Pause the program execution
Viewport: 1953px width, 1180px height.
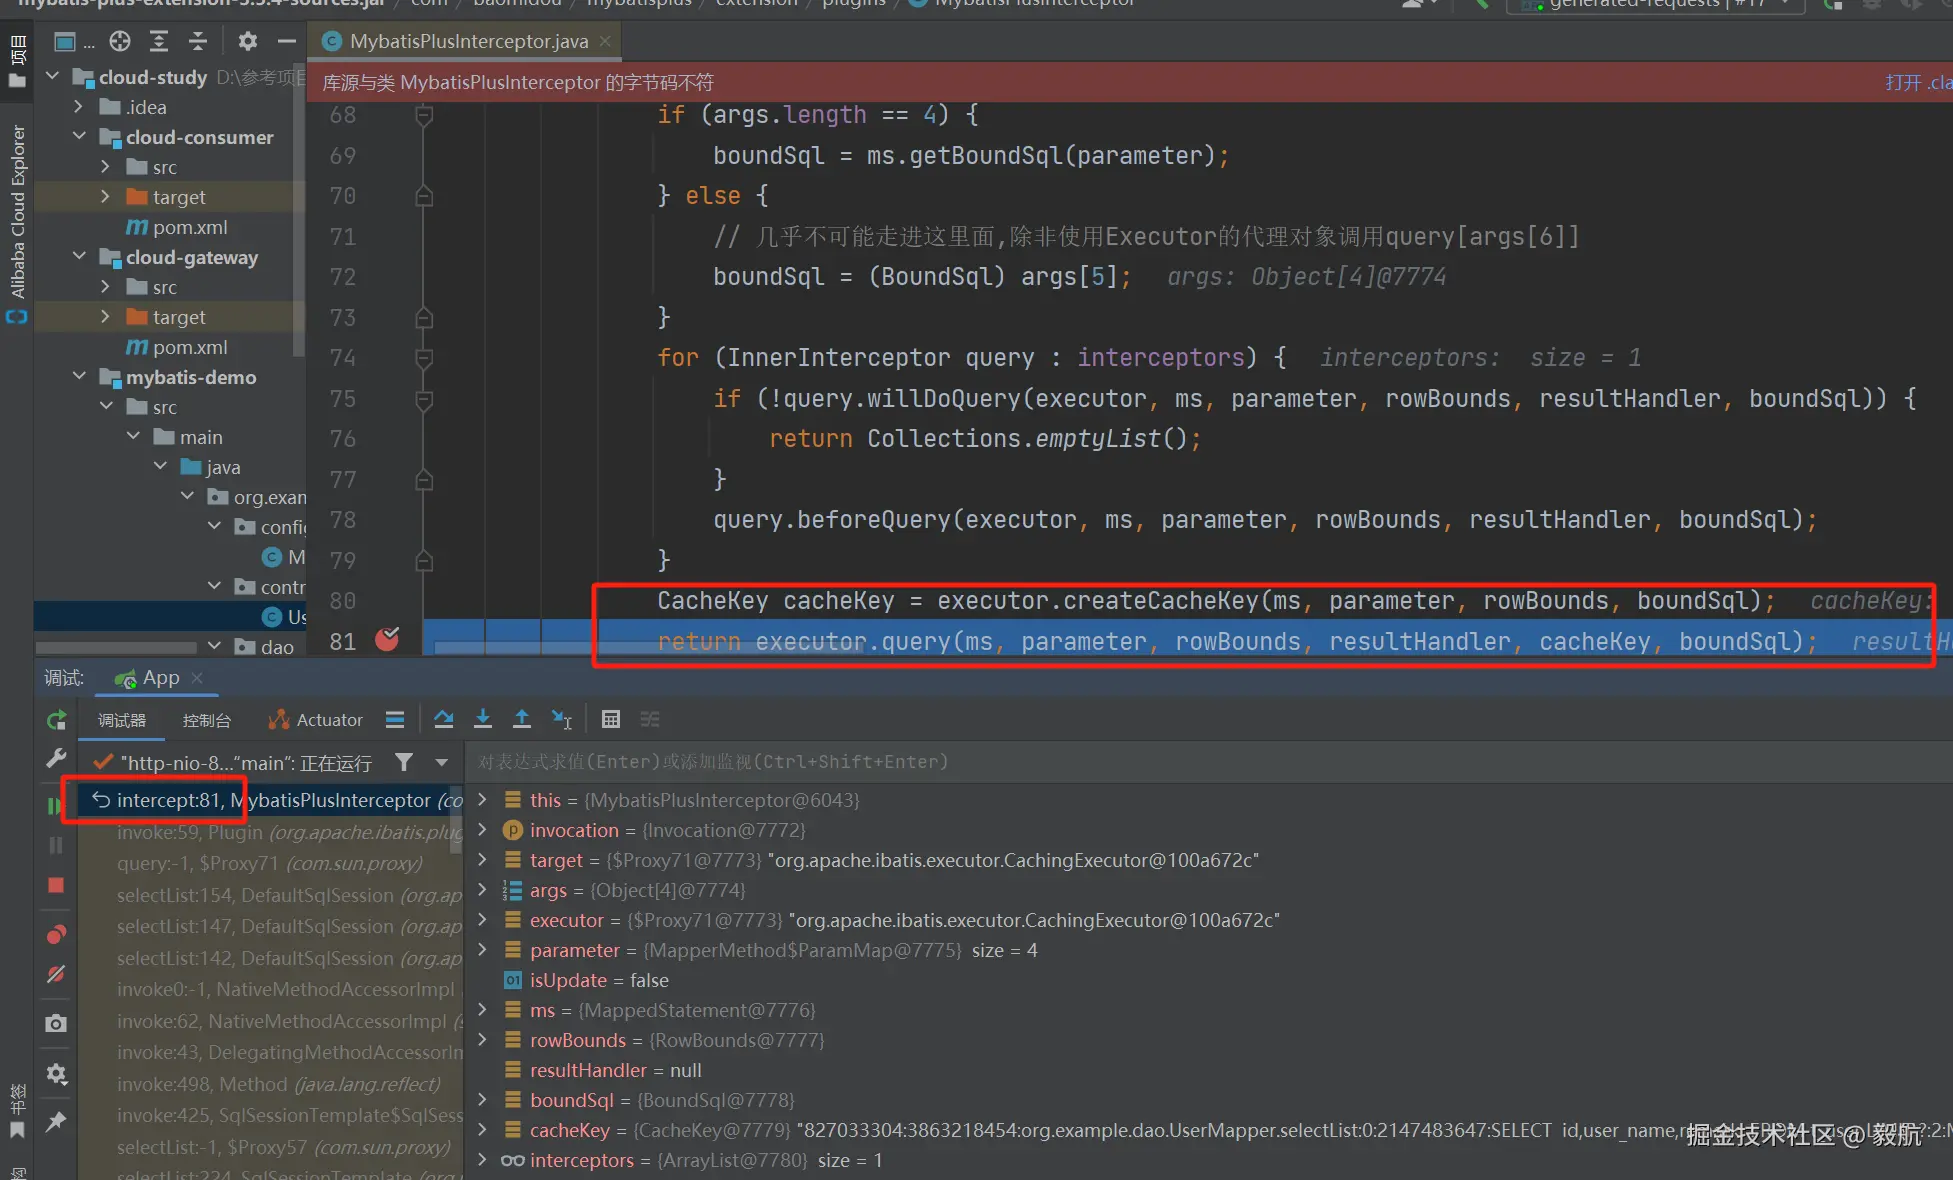[x=56, y=845]
